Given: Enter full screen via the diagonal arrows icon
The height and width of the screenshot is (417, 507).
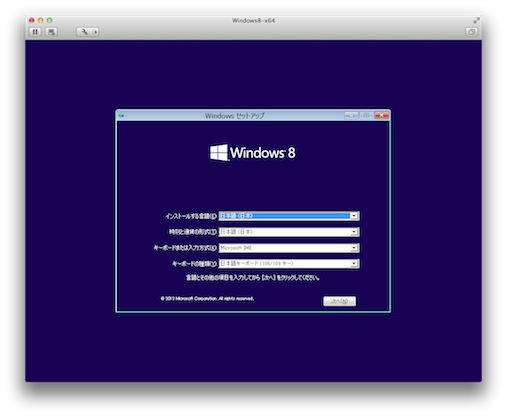Looking at the screenshot, I should coord(476,20).
